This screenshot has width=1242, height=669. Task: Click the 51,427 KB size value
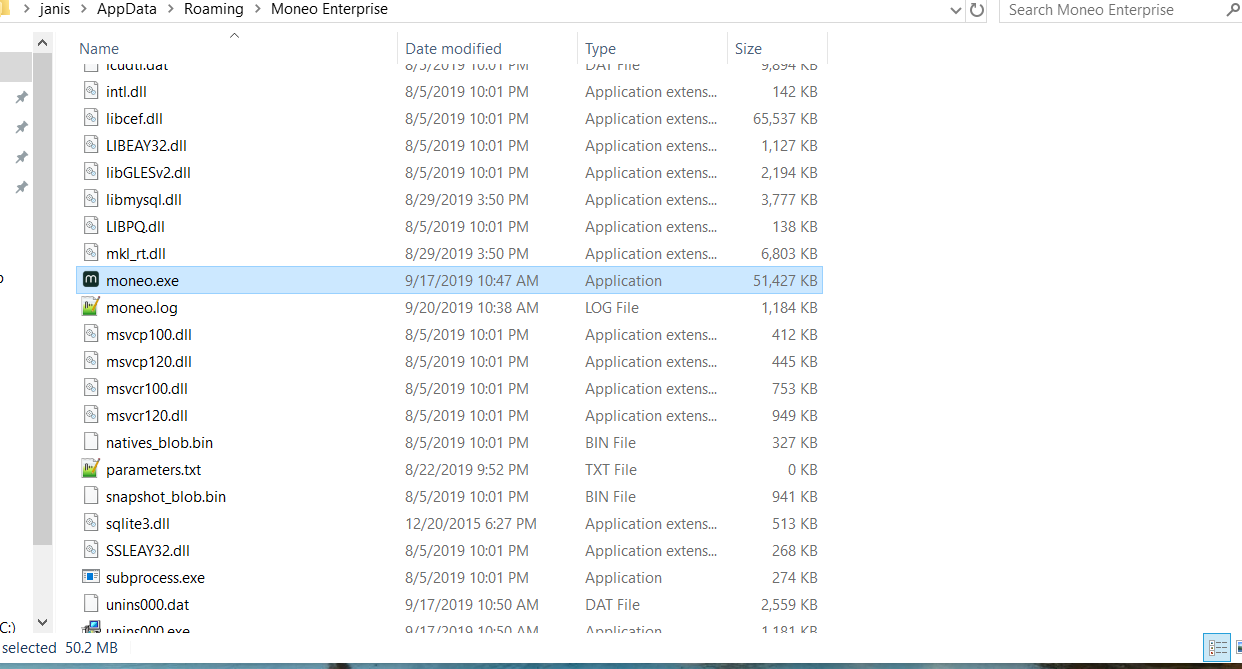785,281
